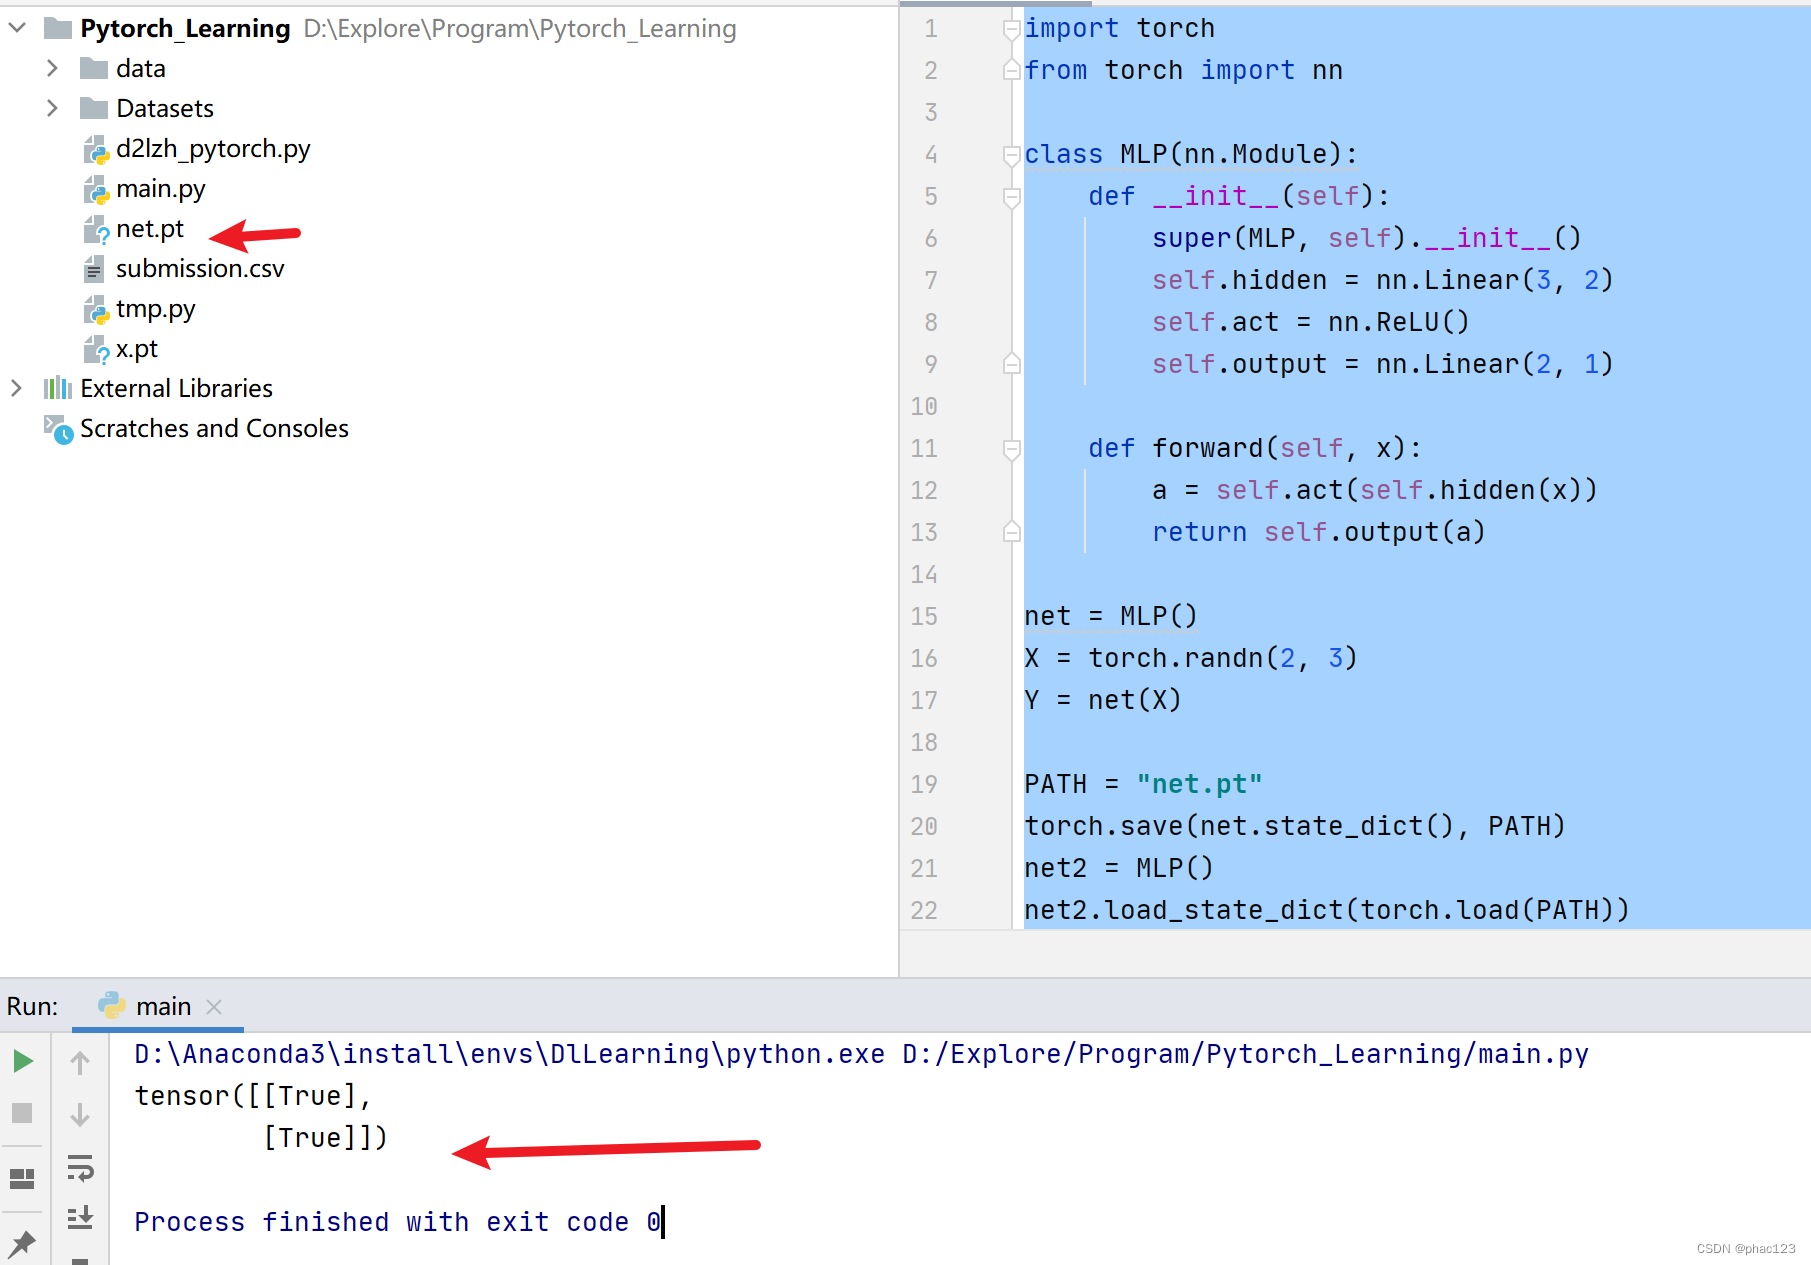
Task: Click line number 15 in the gutter
Action: pos(924,616)
